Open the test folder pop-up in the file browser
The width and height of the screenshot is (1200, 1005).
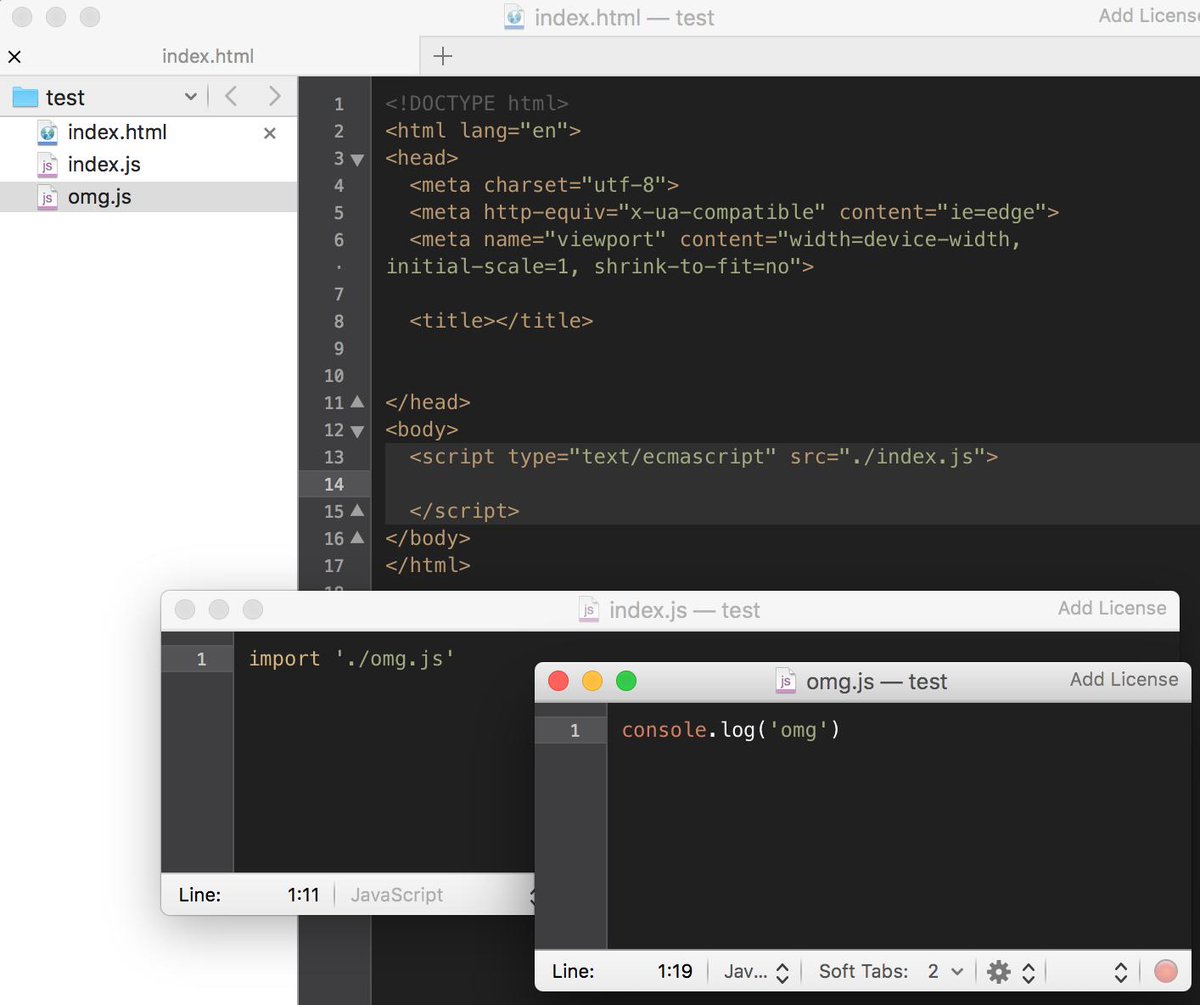click(x=104, y=97)
